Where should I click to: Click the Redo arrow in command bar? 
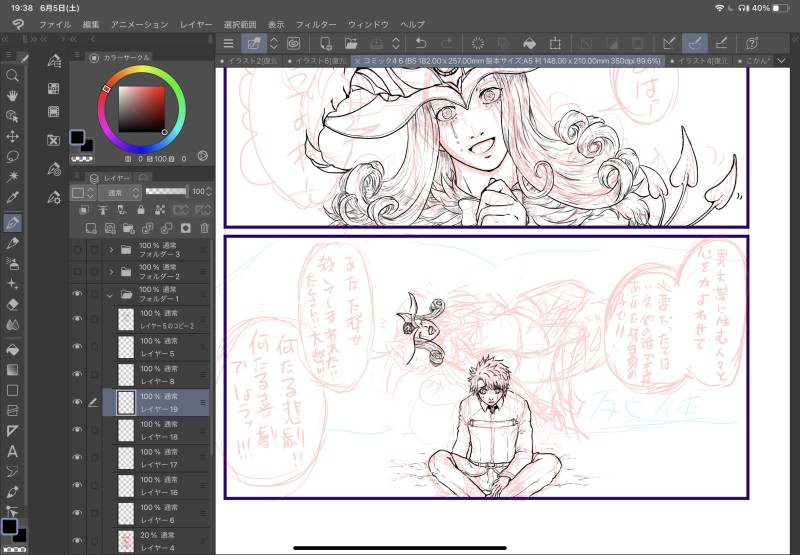446,43
